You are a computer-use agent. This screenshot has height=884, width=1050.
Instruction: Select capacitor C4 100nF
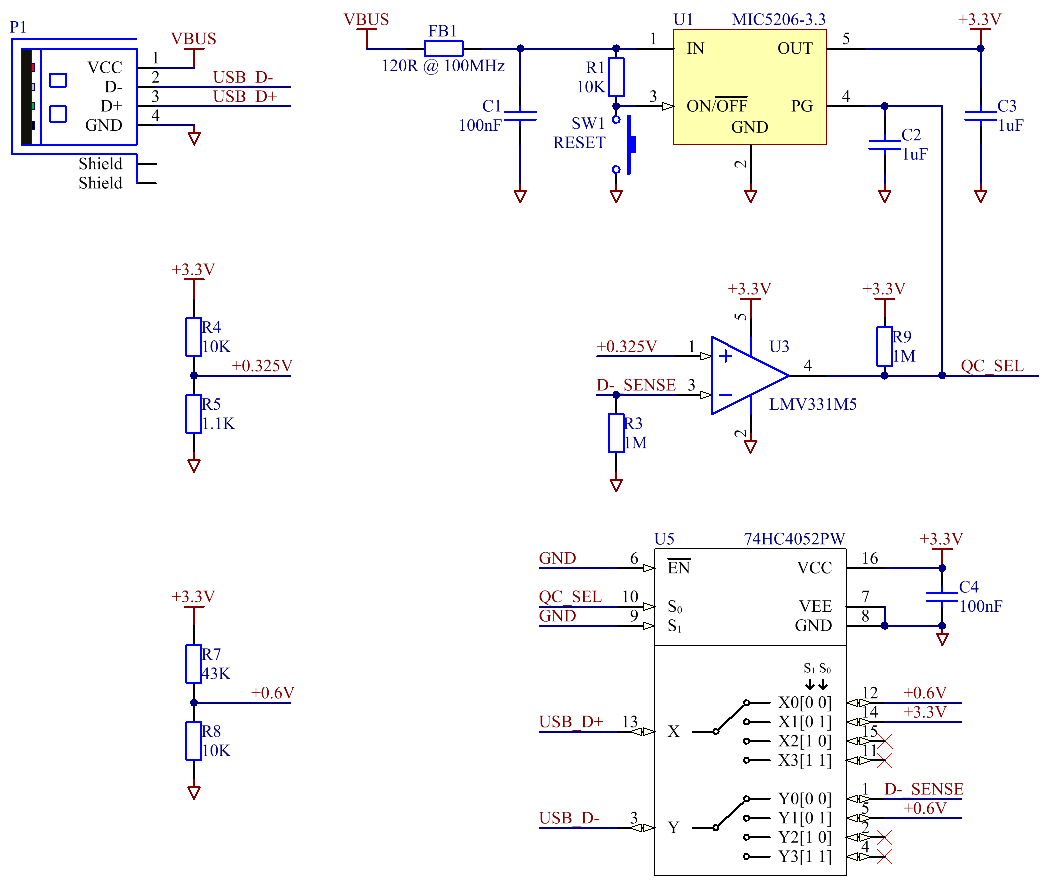[x=942, y=597]
